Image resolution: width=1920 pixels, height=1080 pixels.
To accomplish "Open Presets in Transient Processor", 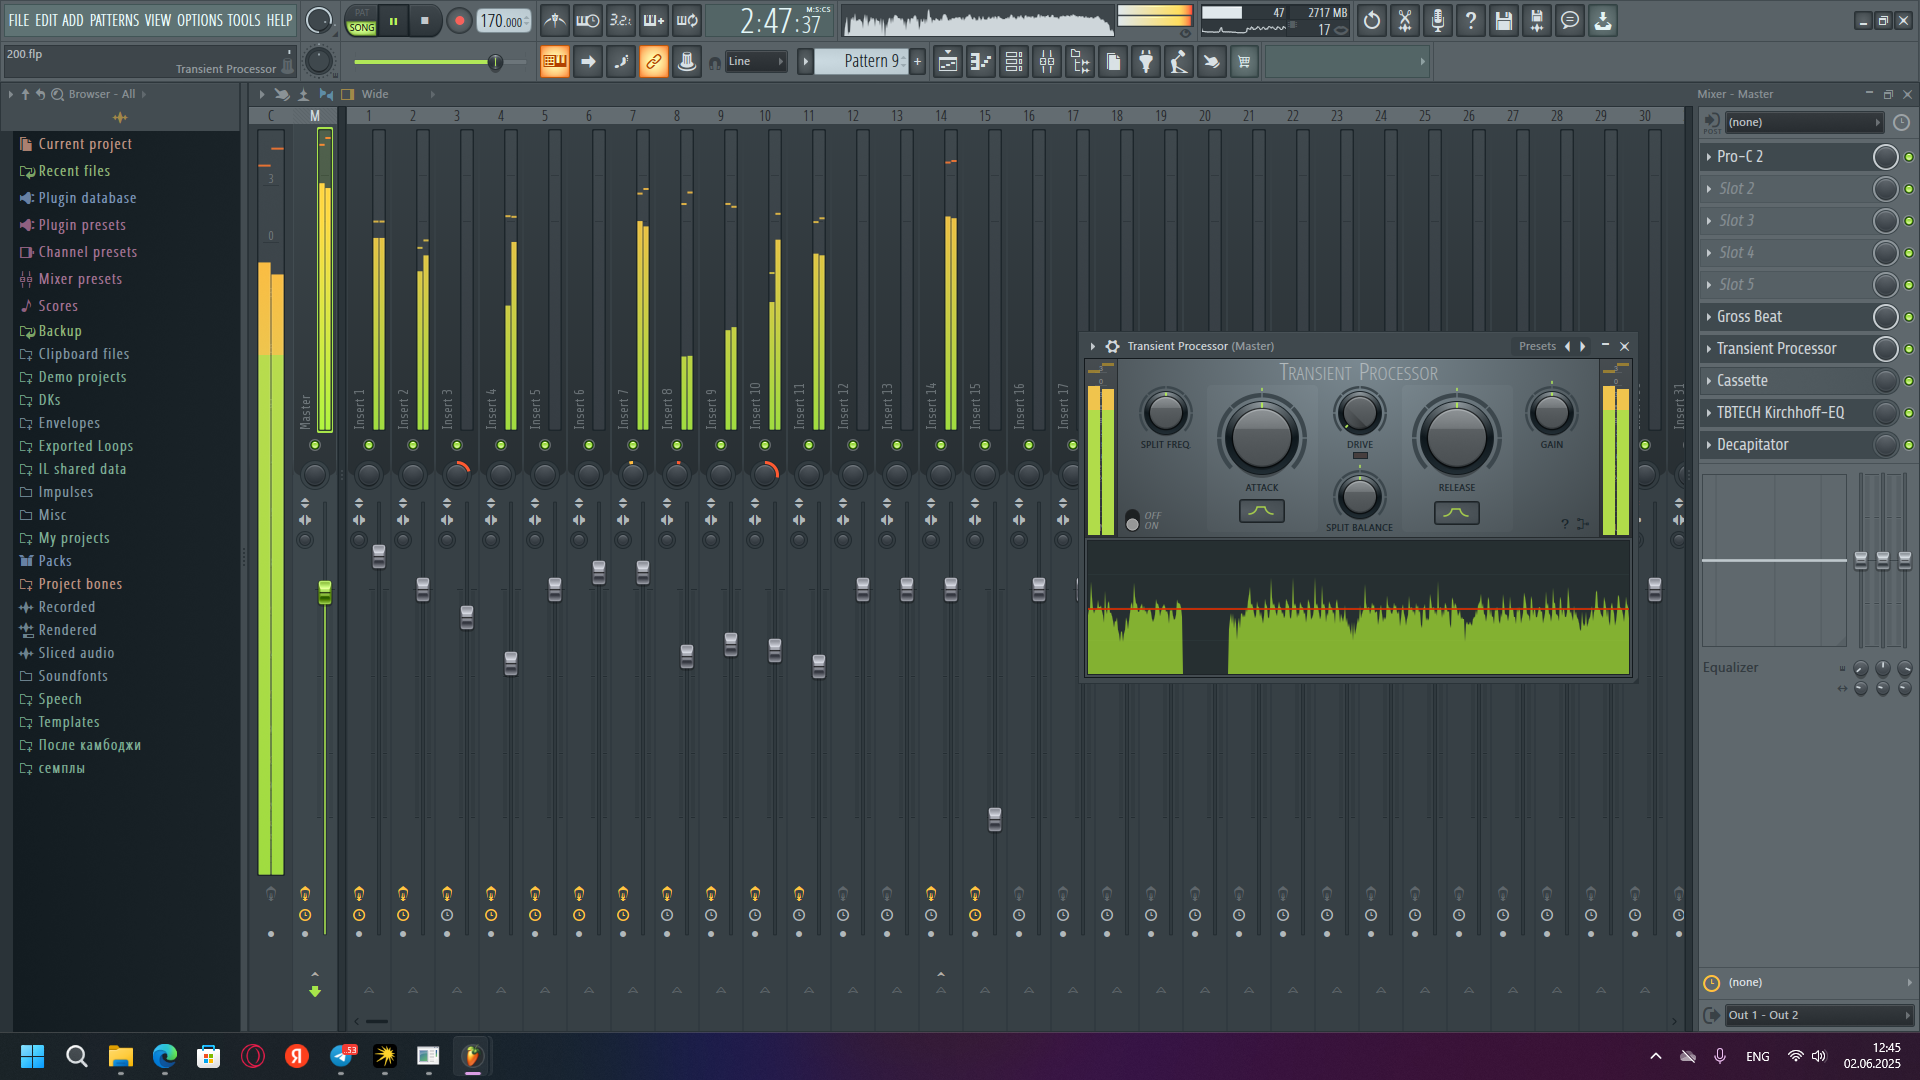I will 1537,346.
